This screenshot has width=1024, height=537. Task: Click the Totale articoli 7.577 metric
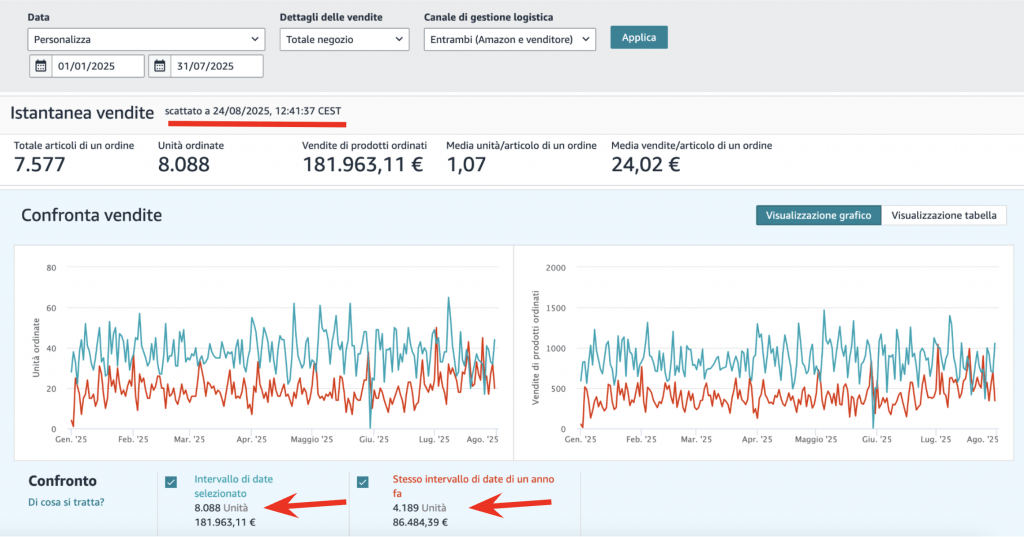click(x=40, y=164)
